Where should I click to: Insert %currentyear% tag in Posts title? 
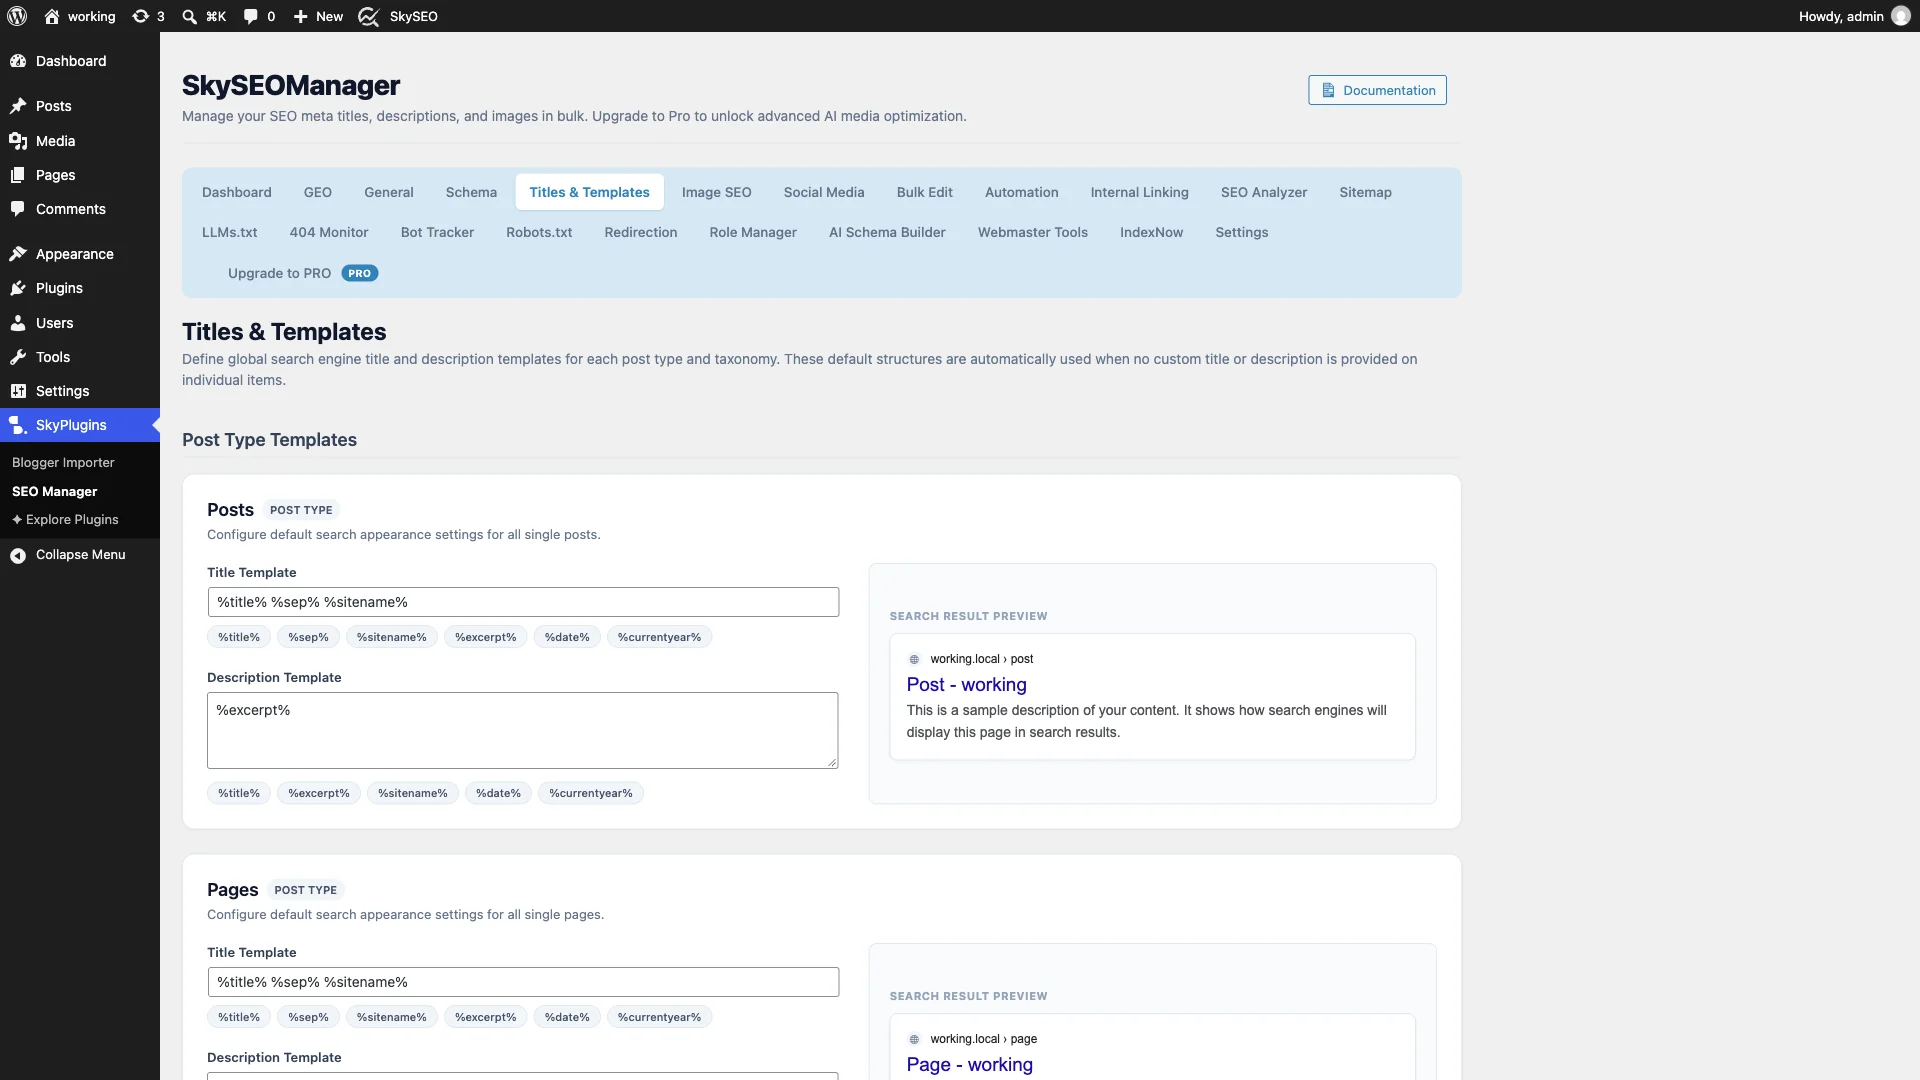[x=659, y=637]
